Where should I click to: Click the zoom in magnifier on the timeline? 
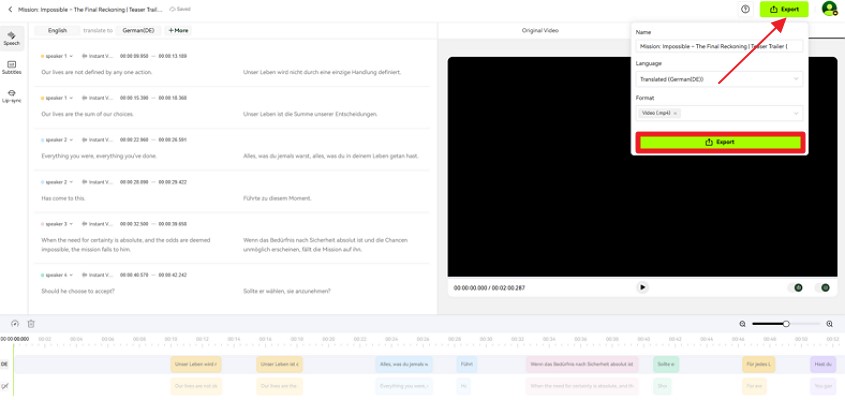829,324
